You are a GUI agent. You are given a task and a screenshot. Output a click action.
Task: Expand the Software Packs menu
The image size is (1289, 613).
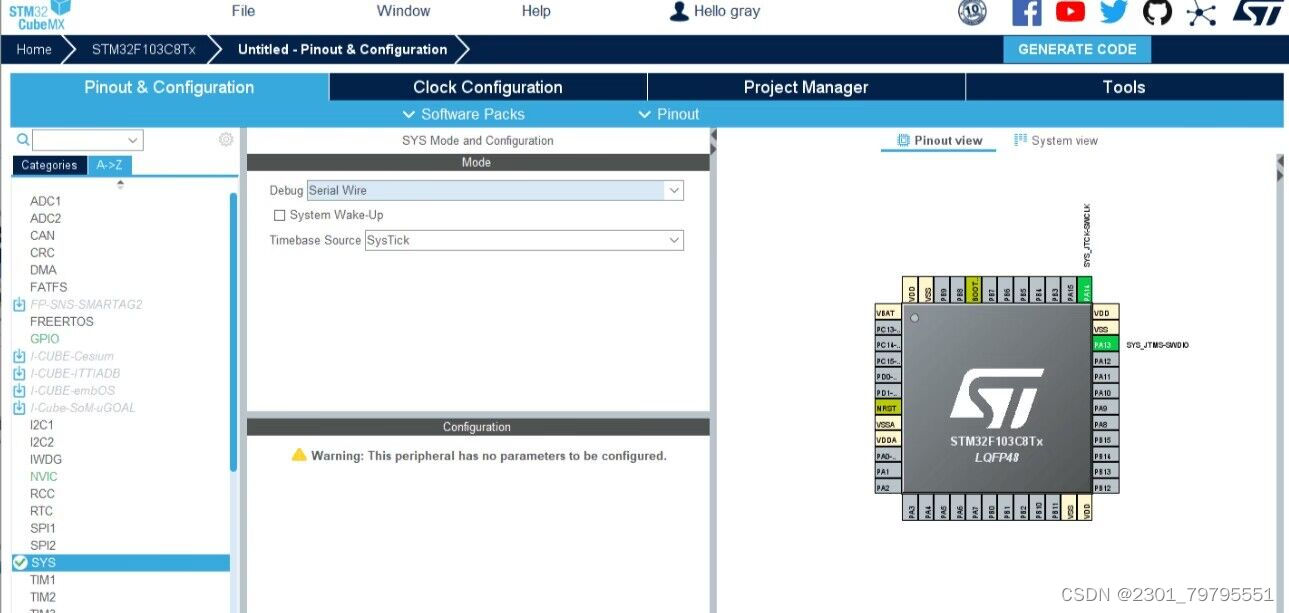pos(463,114)
